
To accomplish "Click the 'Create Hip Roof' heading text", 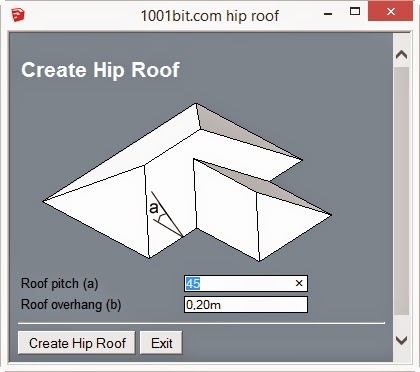I will coord(100,70).
